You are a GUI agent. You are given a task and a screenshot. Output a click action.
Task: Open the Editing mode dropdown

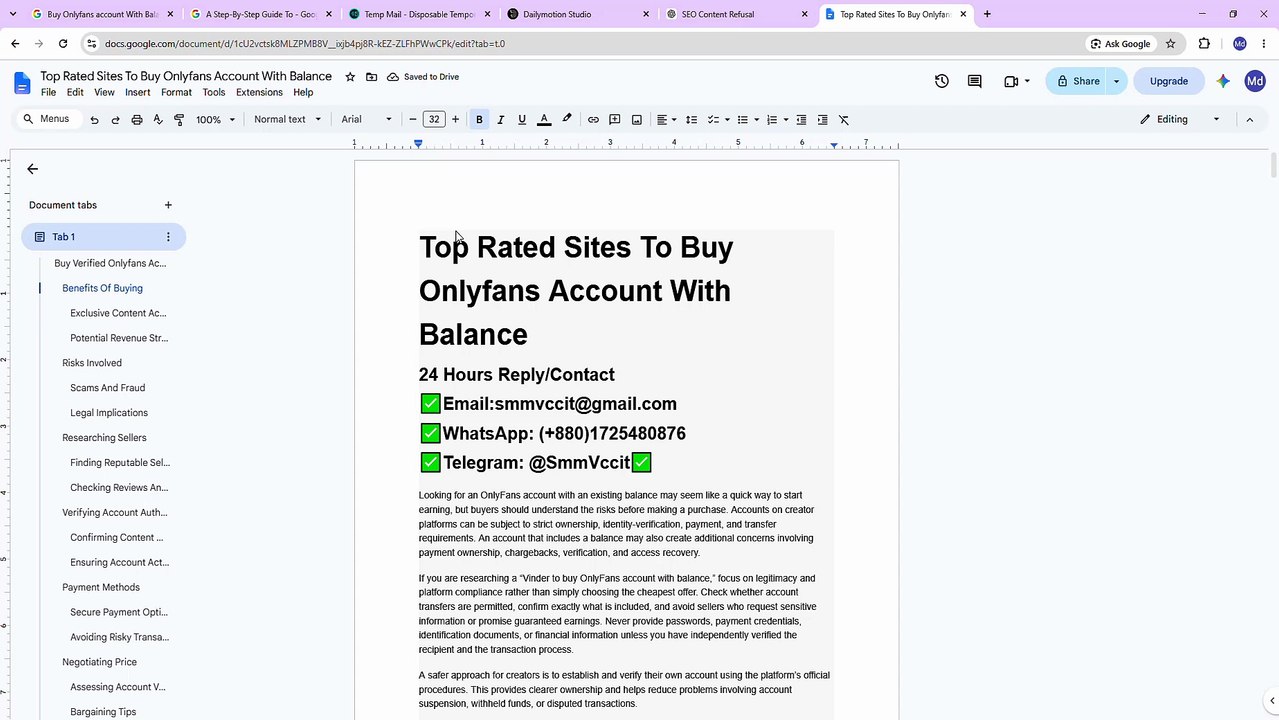(1180, 120)
